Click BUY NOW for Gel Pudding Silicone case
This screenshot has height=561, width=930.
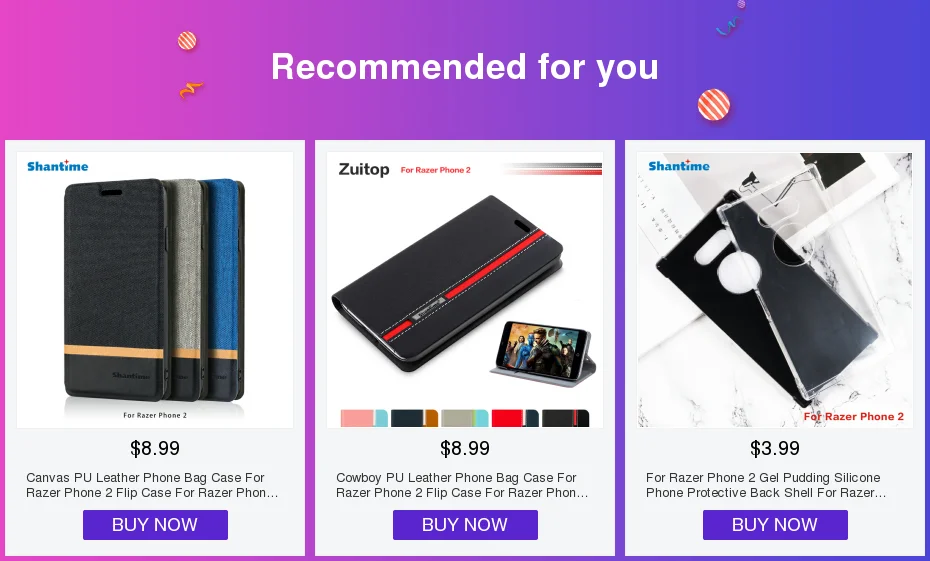[x=775, y=525]
